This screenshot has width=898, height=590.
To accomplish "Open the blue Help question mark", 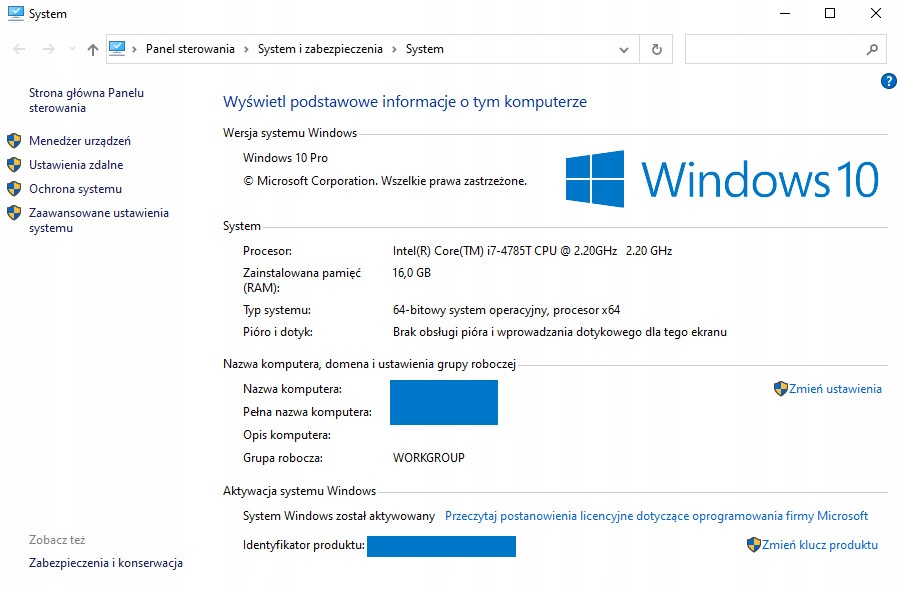I will pos(889,81).
